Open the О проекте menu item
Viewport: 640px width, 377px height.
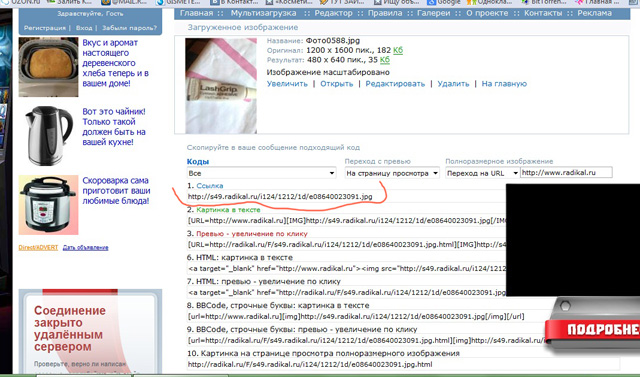click(487, 13)
